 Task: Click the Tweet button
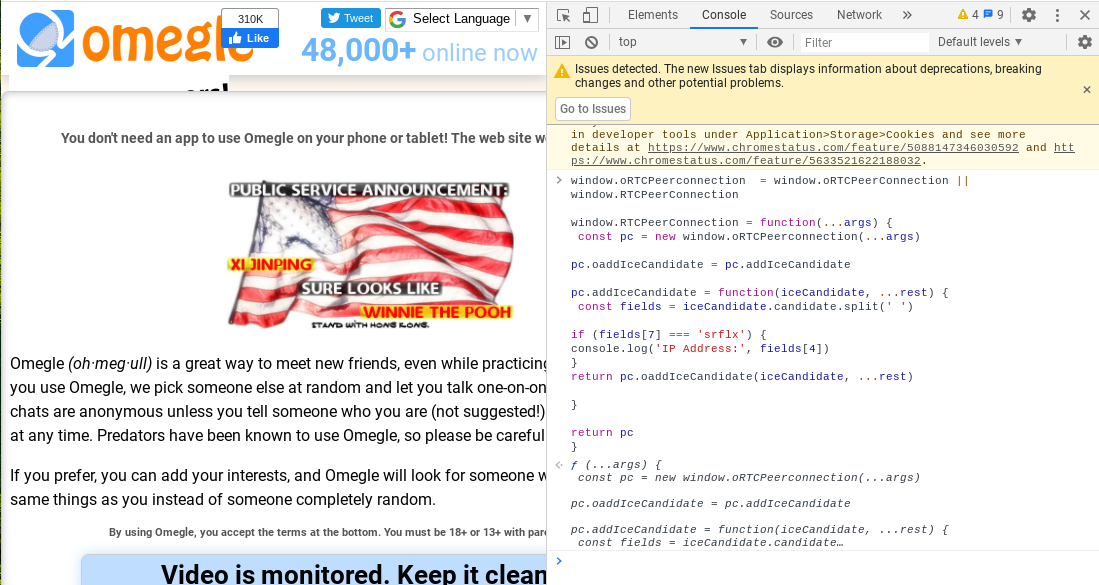[x=350, y=18]
